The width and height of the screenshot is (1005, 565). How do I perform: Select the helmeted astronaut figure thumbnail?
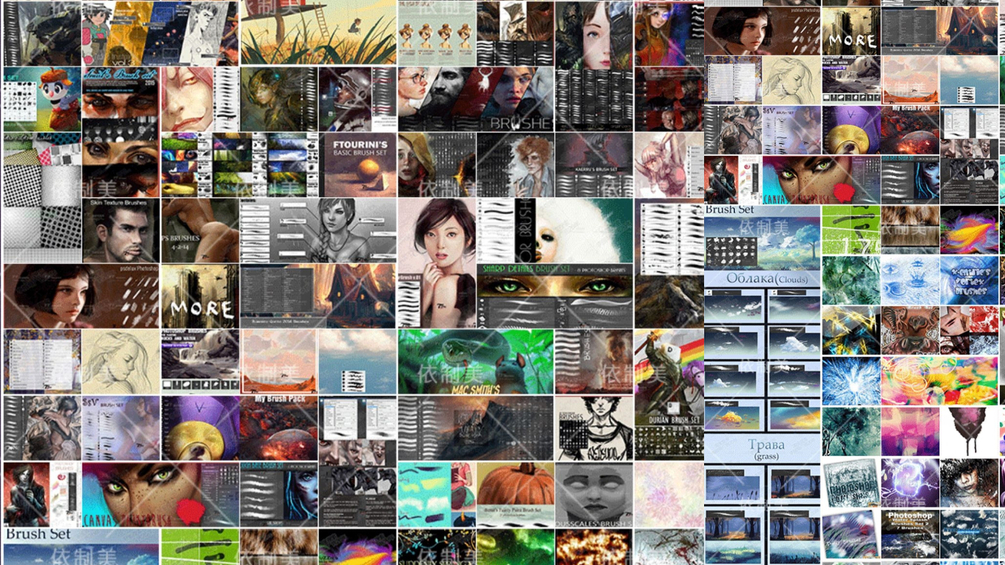tap(357, 99)
